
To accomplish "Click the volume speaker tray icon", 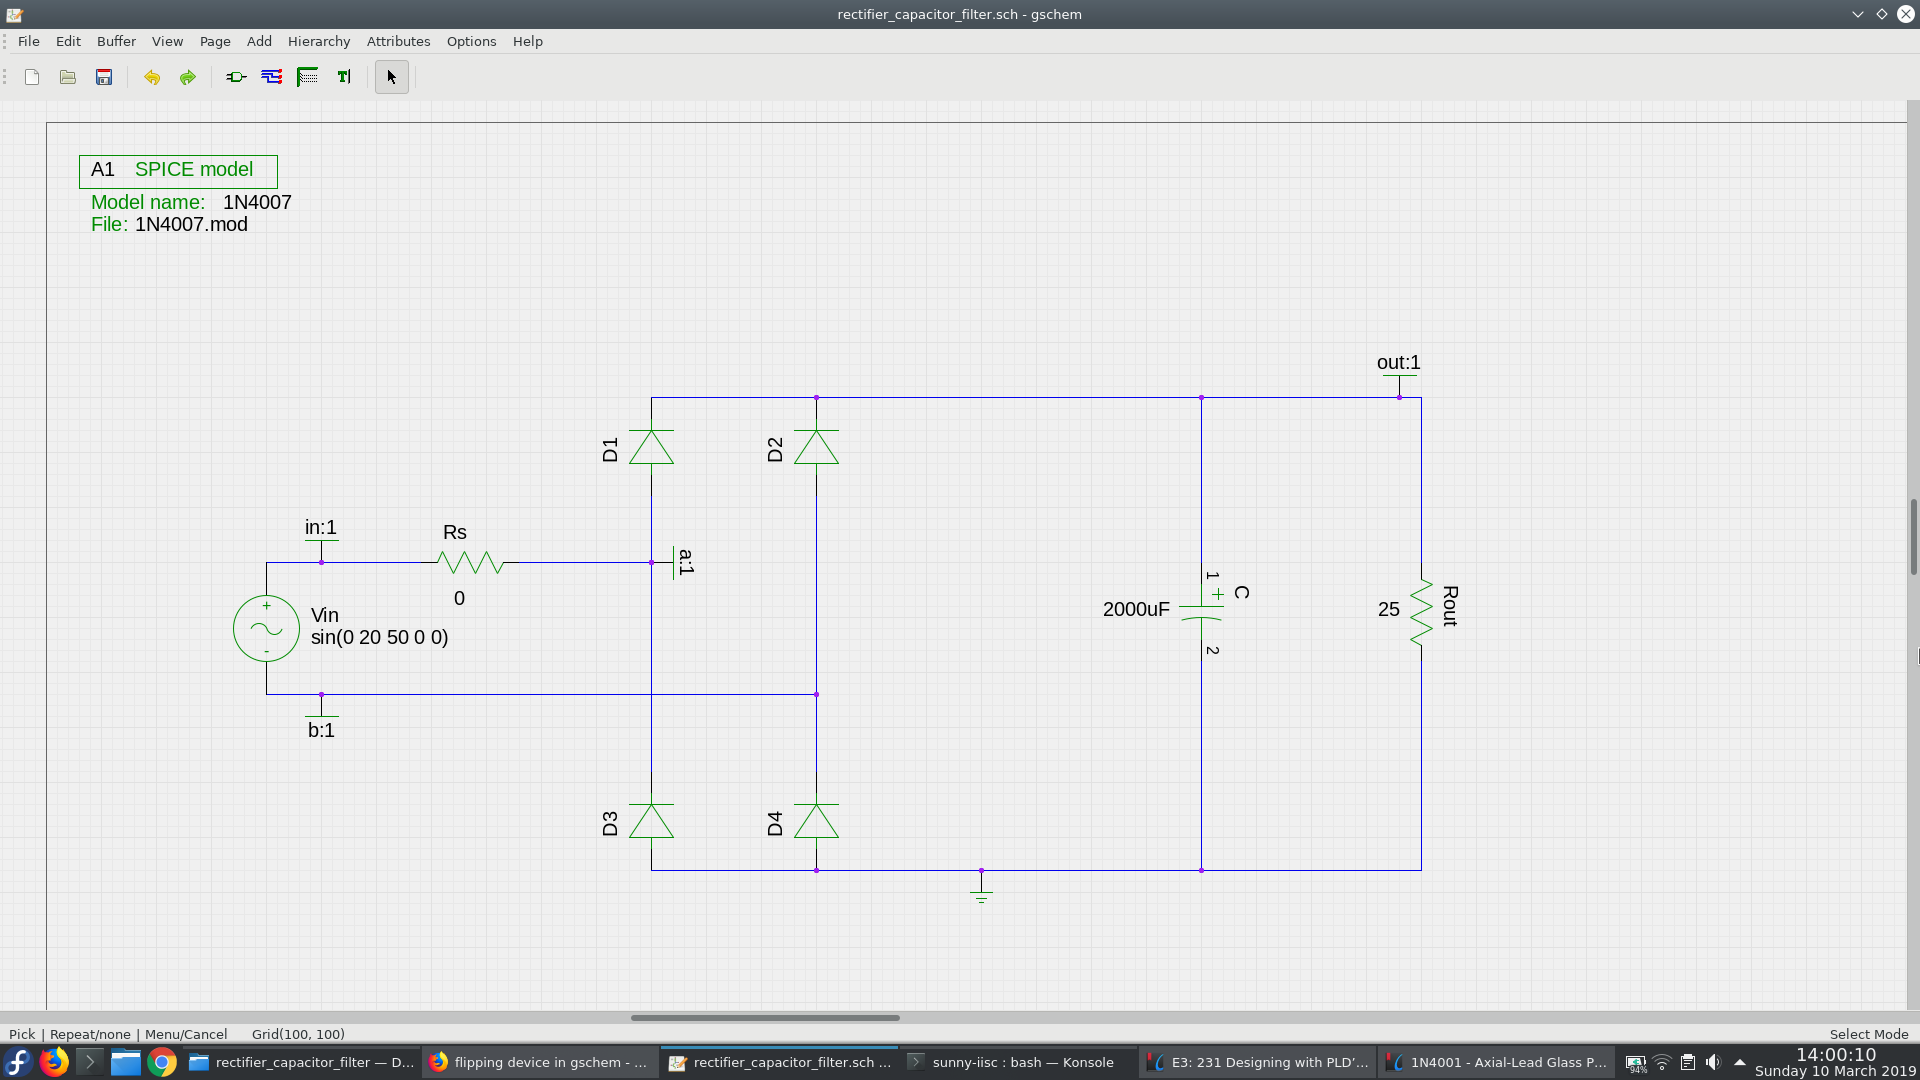I will point(1713,1062).
